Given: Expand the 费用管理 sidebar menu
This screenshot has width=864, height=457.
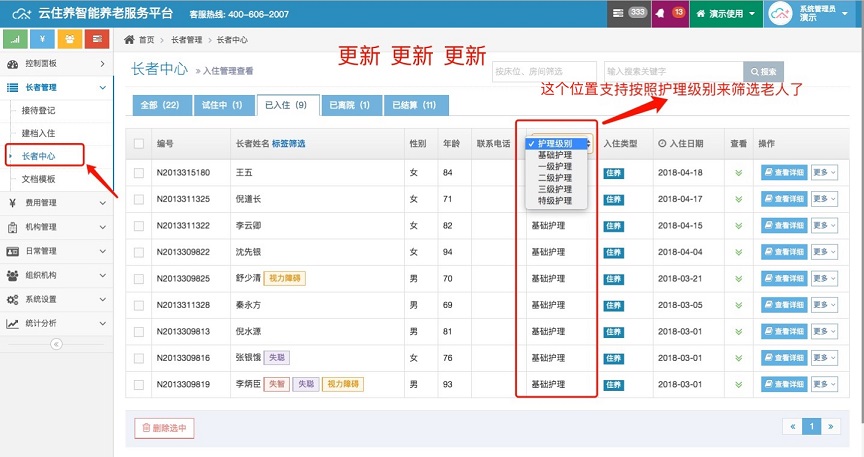Looking at the screenshot, I should pyautogui.click(x=56, y=203).
